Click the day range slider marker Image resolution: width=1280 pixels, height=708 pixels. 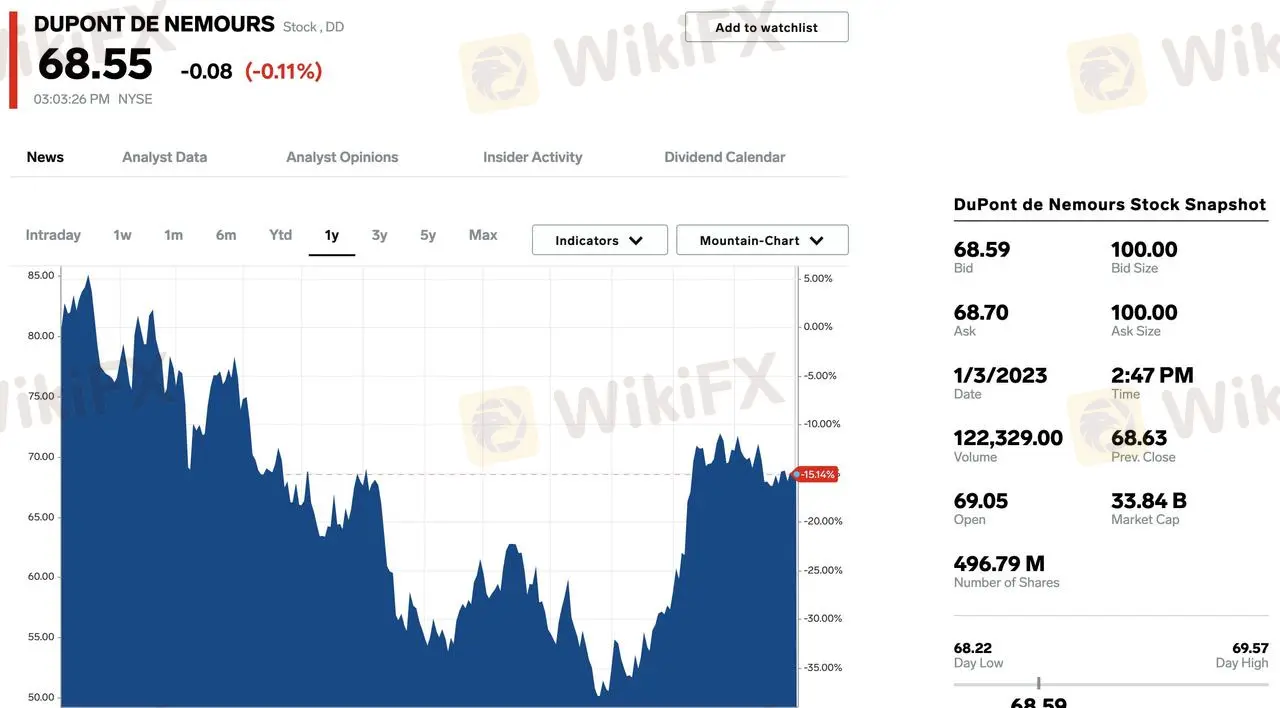(1038, 683)
